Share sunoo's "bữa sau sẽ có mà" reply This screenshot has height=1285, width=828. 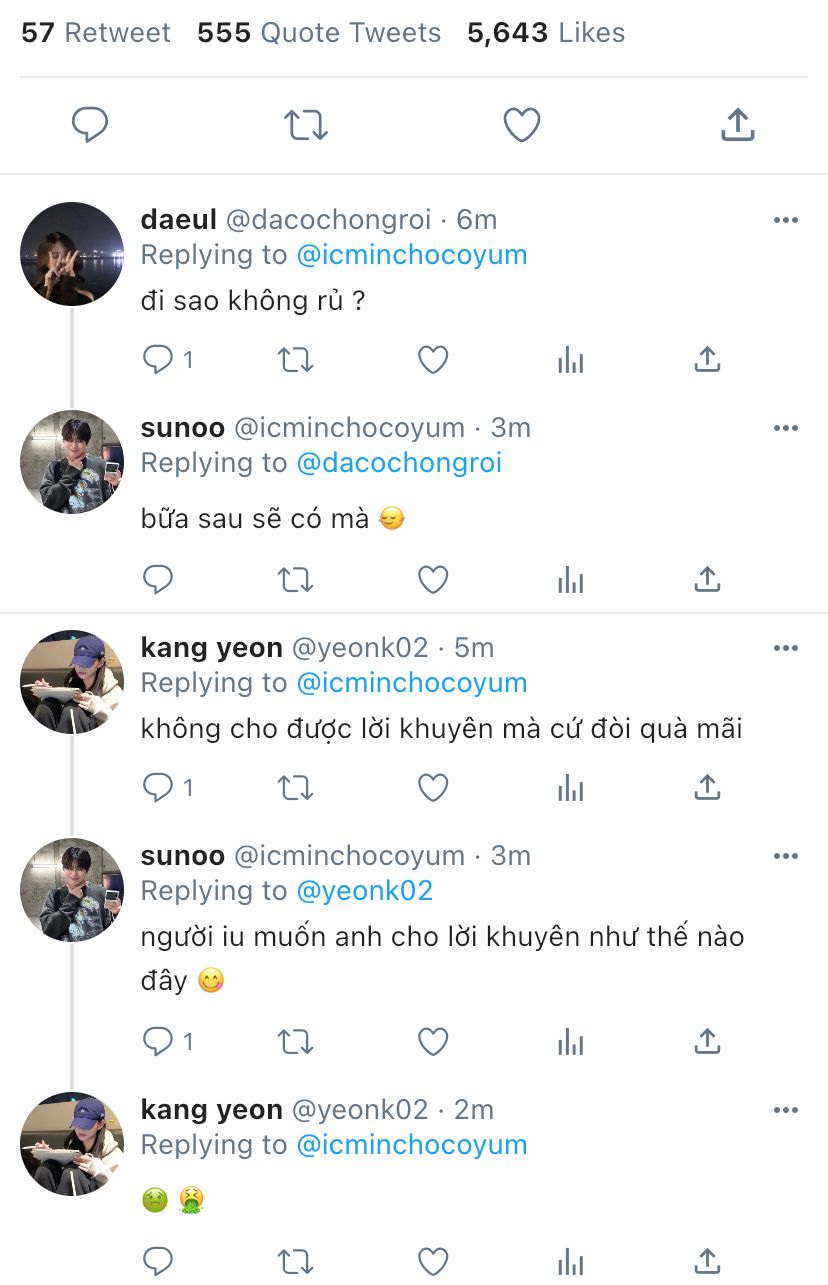(707, 579)
